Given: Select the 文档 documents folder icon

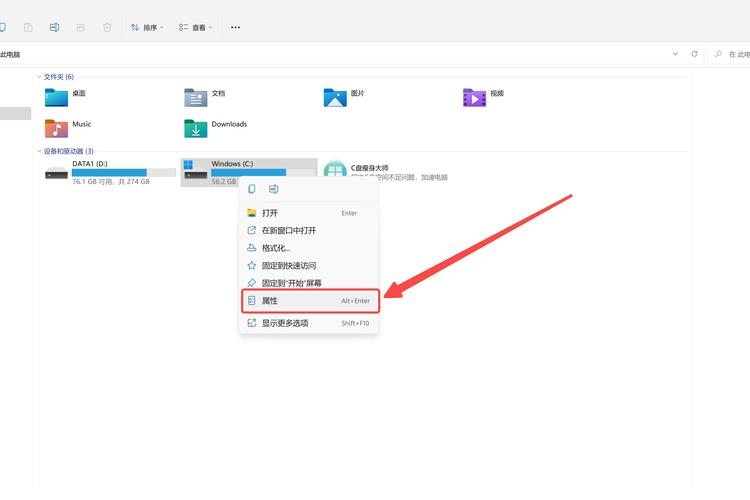Looking at the screenshot, I should point(196,98).
